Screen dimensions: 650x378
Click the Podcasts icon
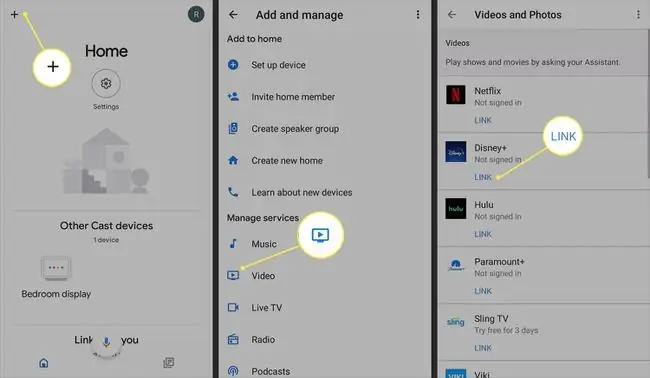point(233,371)
